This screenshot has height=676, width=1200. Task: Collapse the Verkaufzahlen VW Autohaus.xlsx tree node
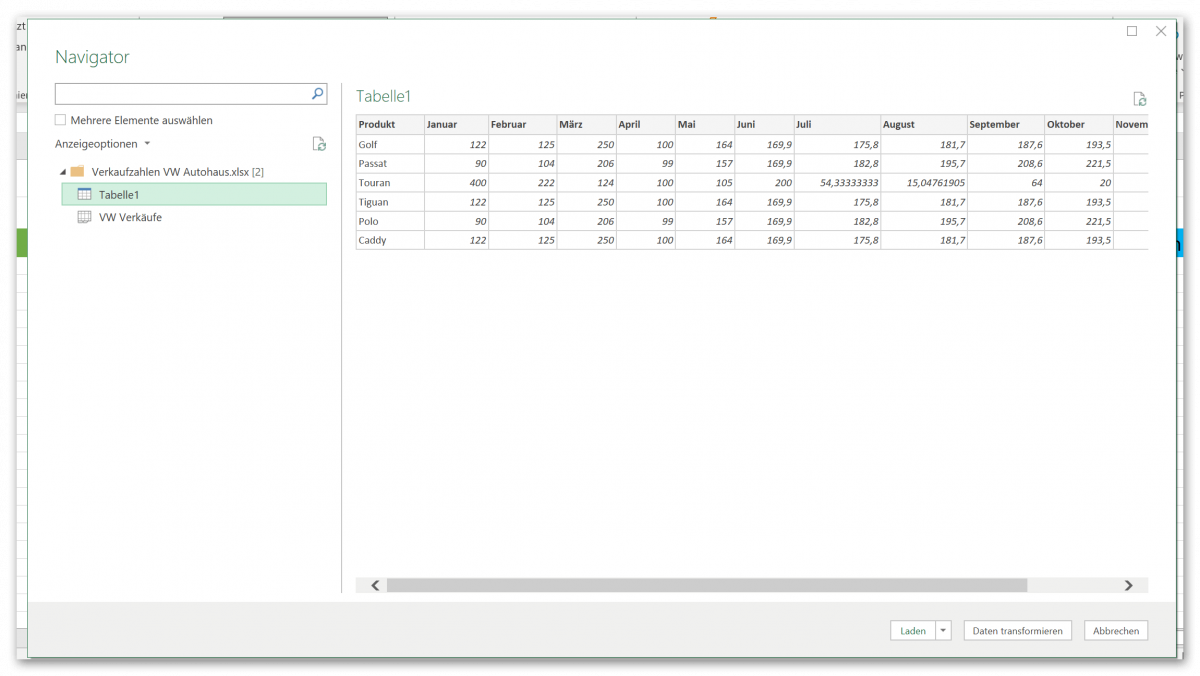point(62,170)
